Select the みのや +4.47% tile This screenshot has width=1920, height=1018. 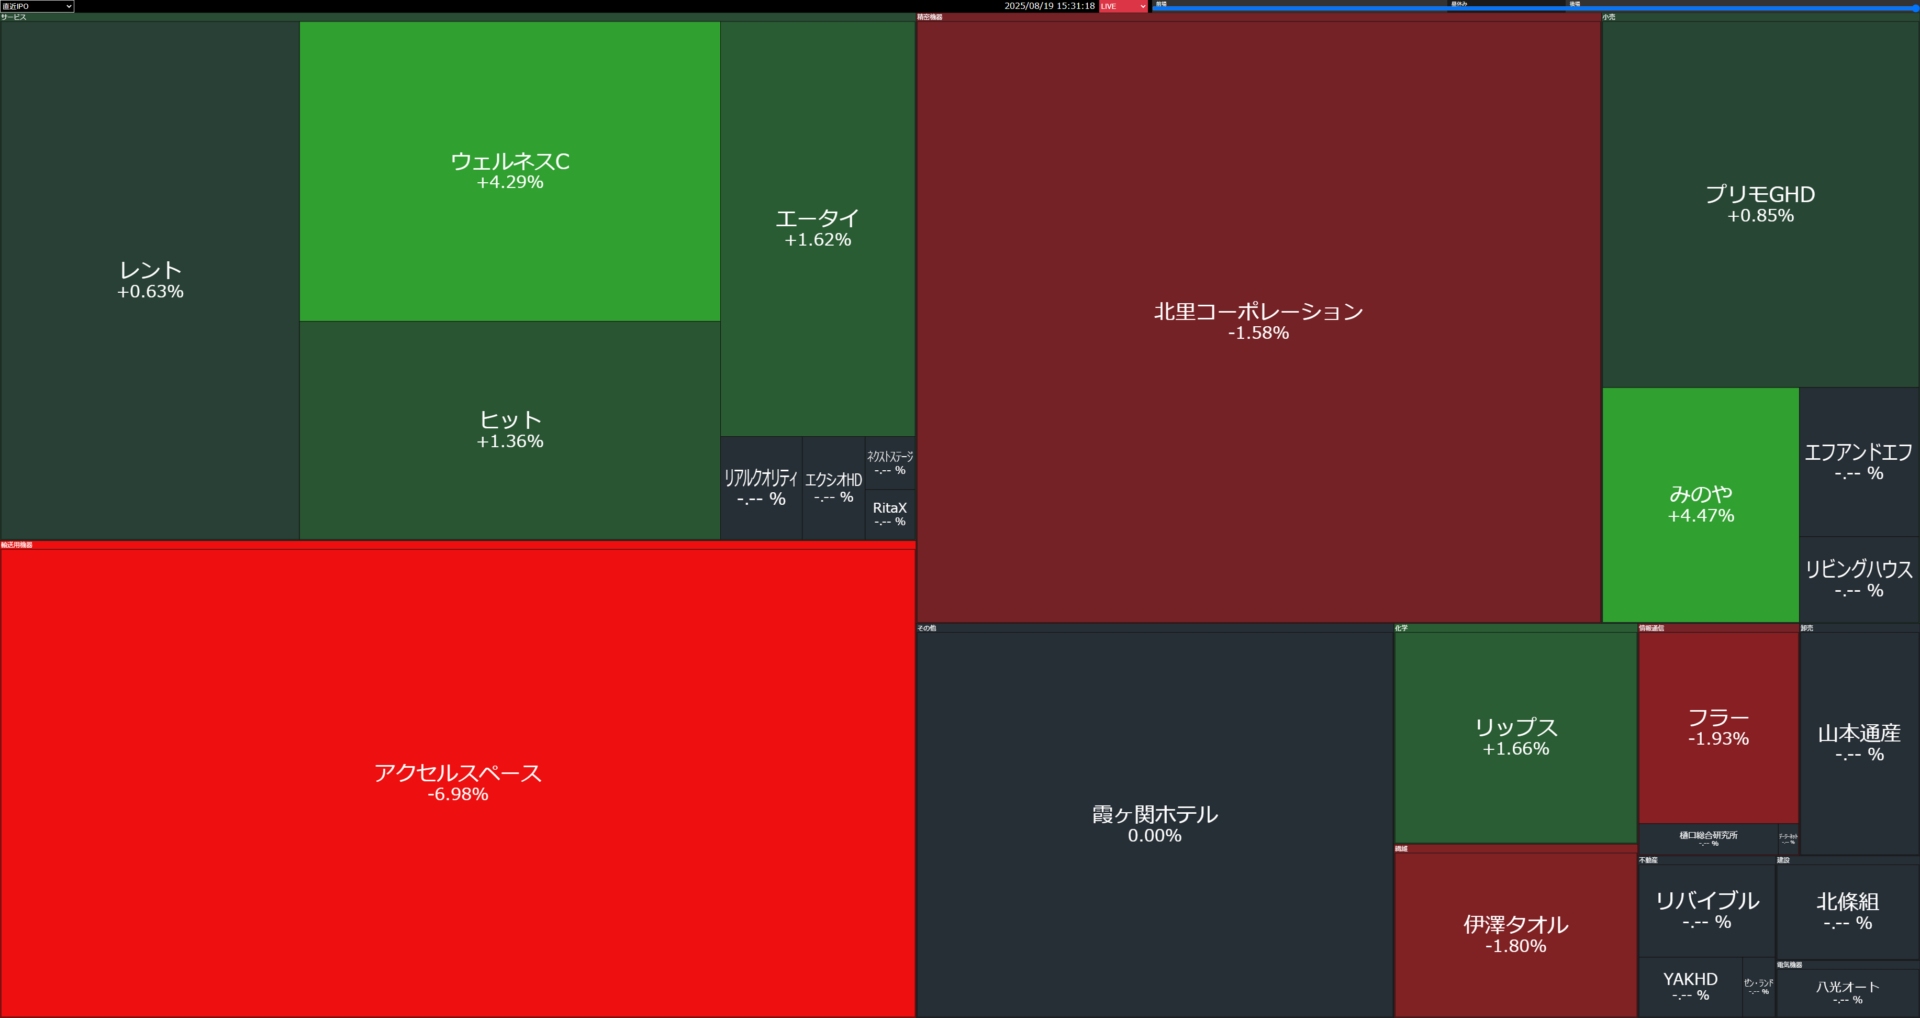pos(1701,505)
